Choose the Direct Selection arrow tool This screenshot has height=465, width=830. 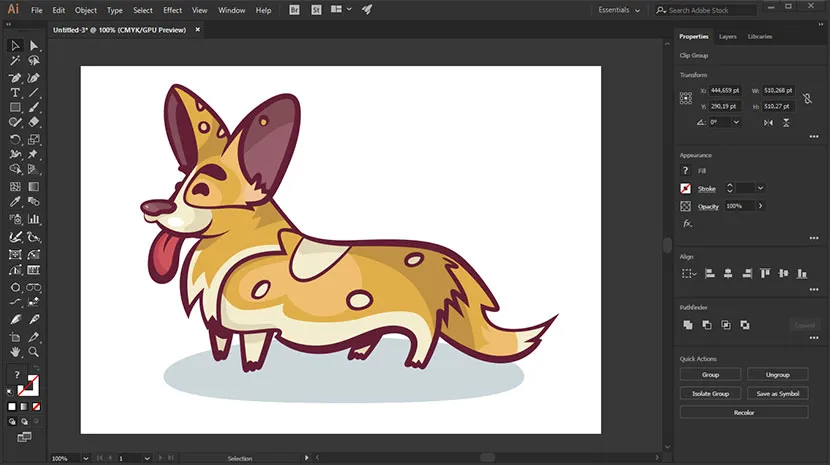(33, 46)
